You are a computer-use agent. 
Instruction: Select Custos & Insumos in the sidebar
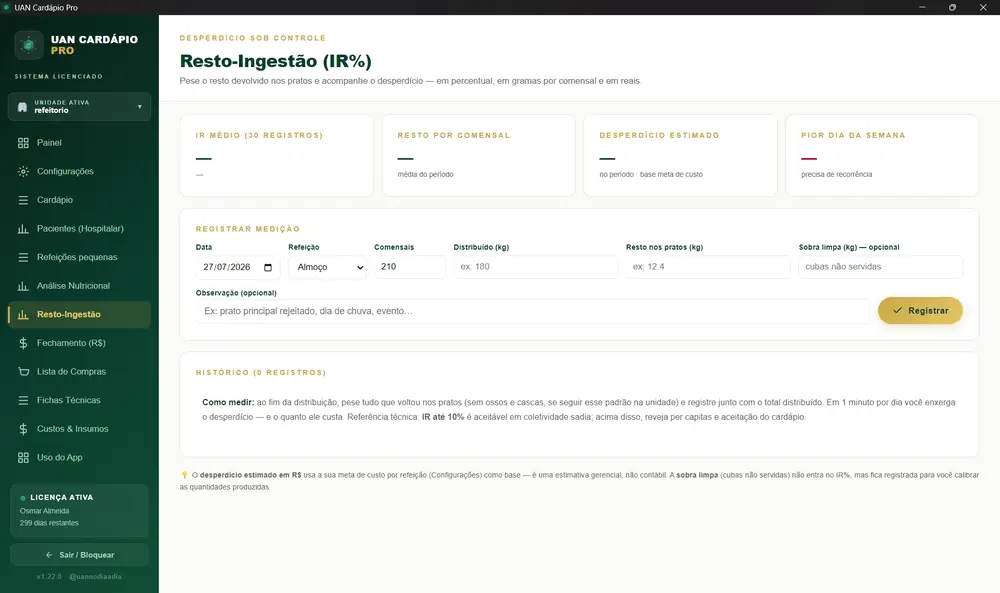80,428
